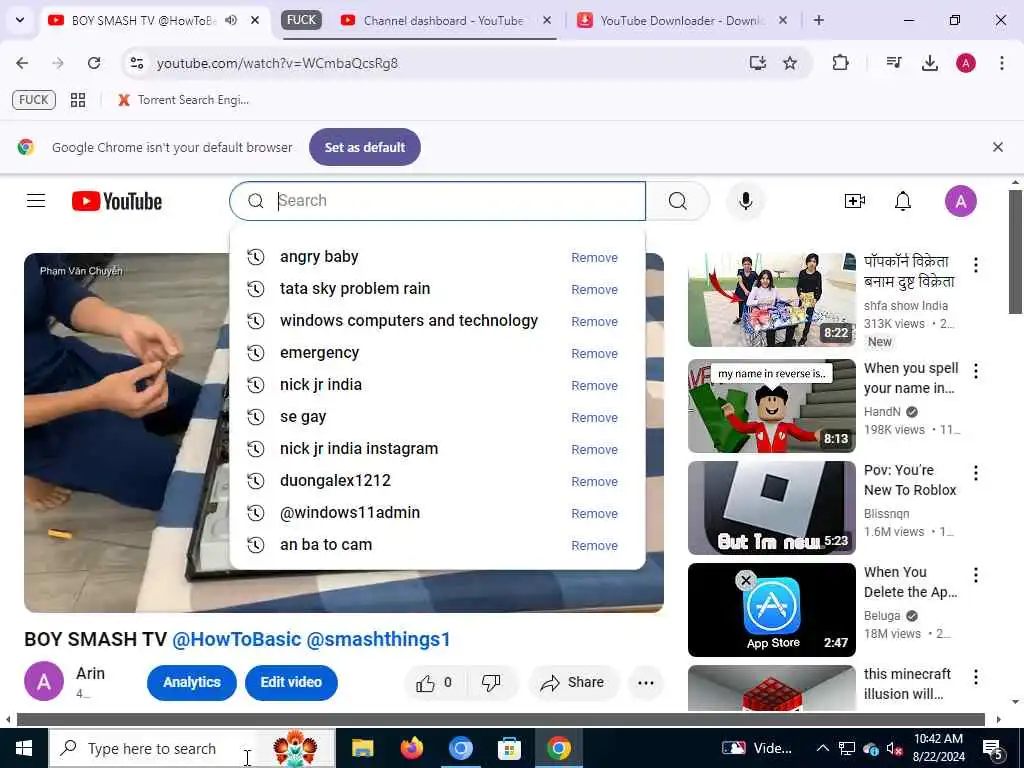Open Microsoft Store from the taskbar
The image size is (1024, 768).
click(509, 748)
